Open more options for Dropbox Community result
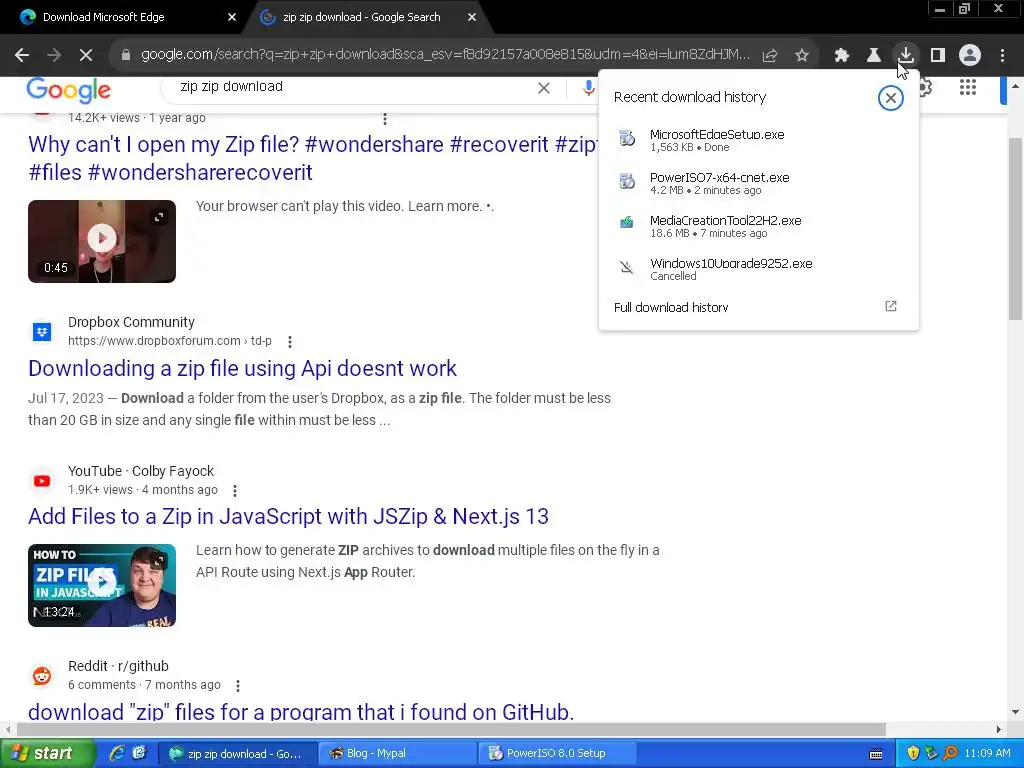Viewport: 1024px width, 768px height. [x=290, y=341]
